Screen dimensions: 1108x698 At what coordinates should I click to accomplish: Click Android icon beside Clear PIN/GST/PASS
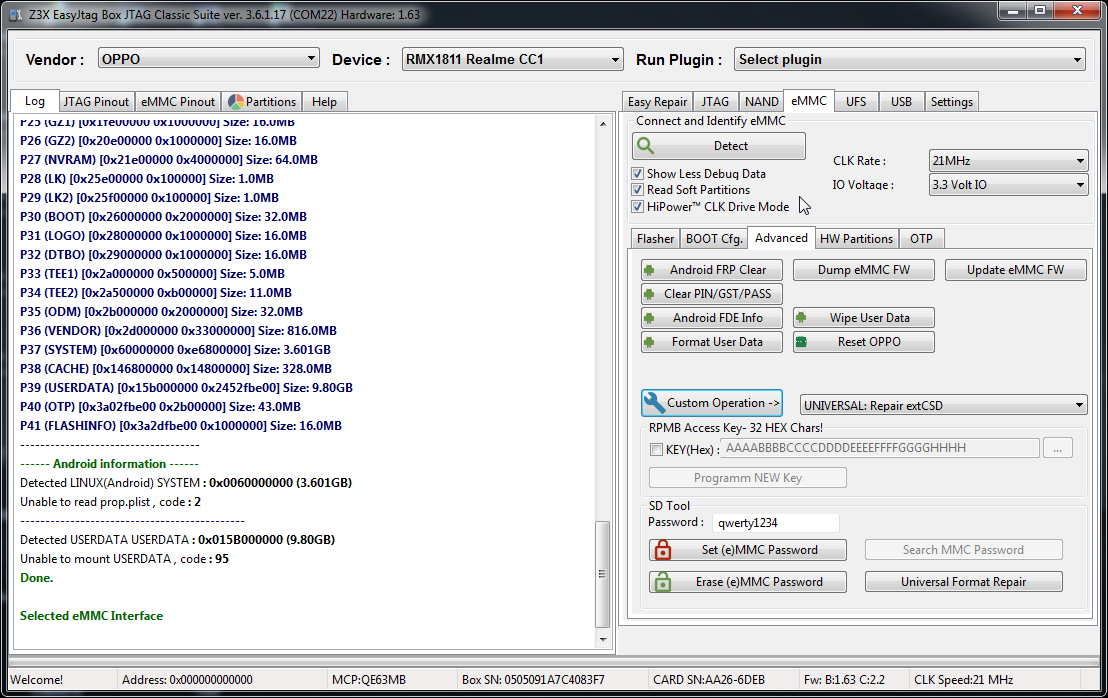pos(649,294)
